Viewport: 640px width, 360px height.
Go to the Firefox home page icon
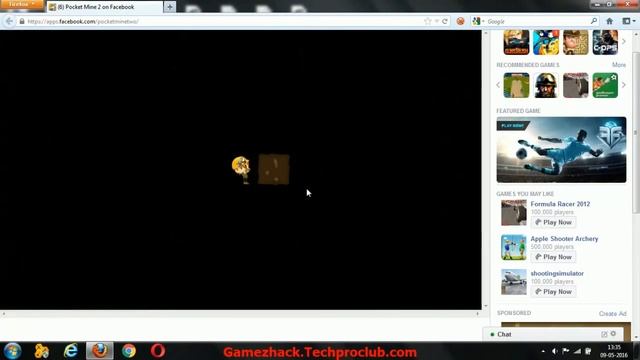coord(609,21)
